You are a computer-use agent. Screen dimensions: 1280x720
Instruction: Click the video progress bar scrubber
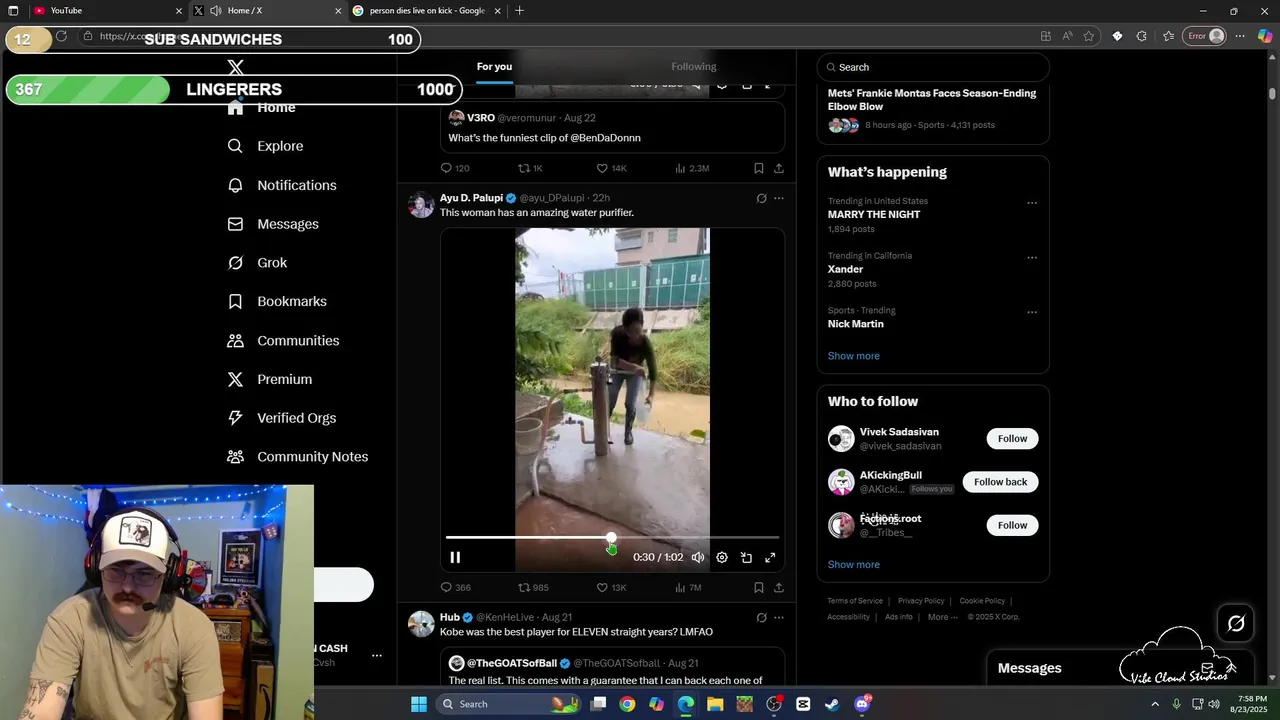coord(611,538)
